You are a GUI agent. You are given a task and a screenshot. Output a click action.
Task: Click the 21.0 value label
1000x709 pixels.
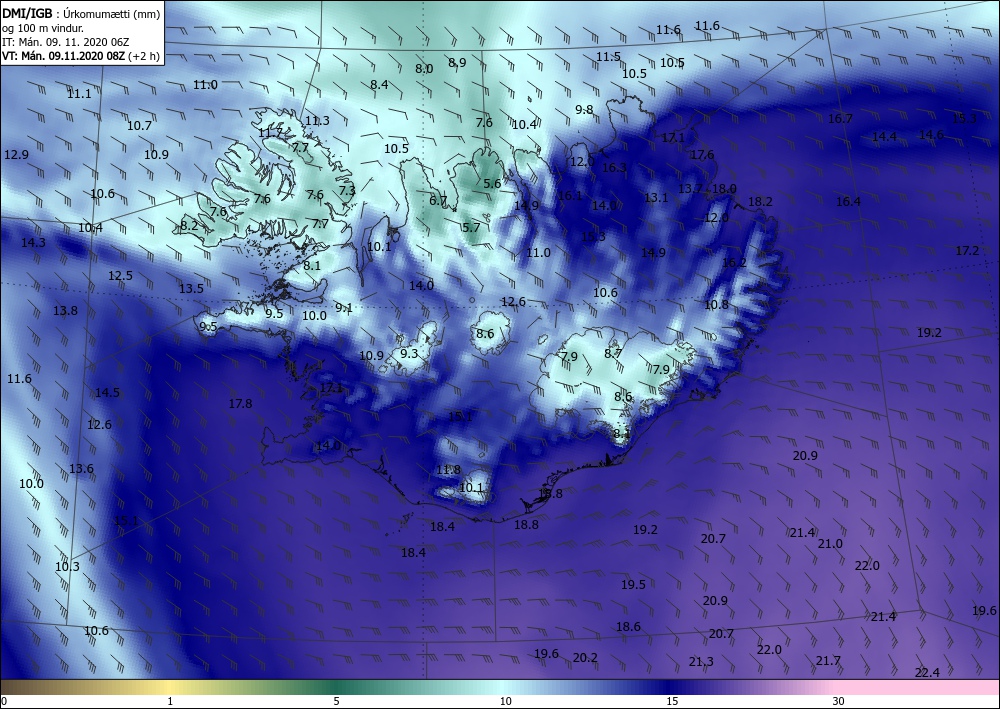[x=830, y=544]
